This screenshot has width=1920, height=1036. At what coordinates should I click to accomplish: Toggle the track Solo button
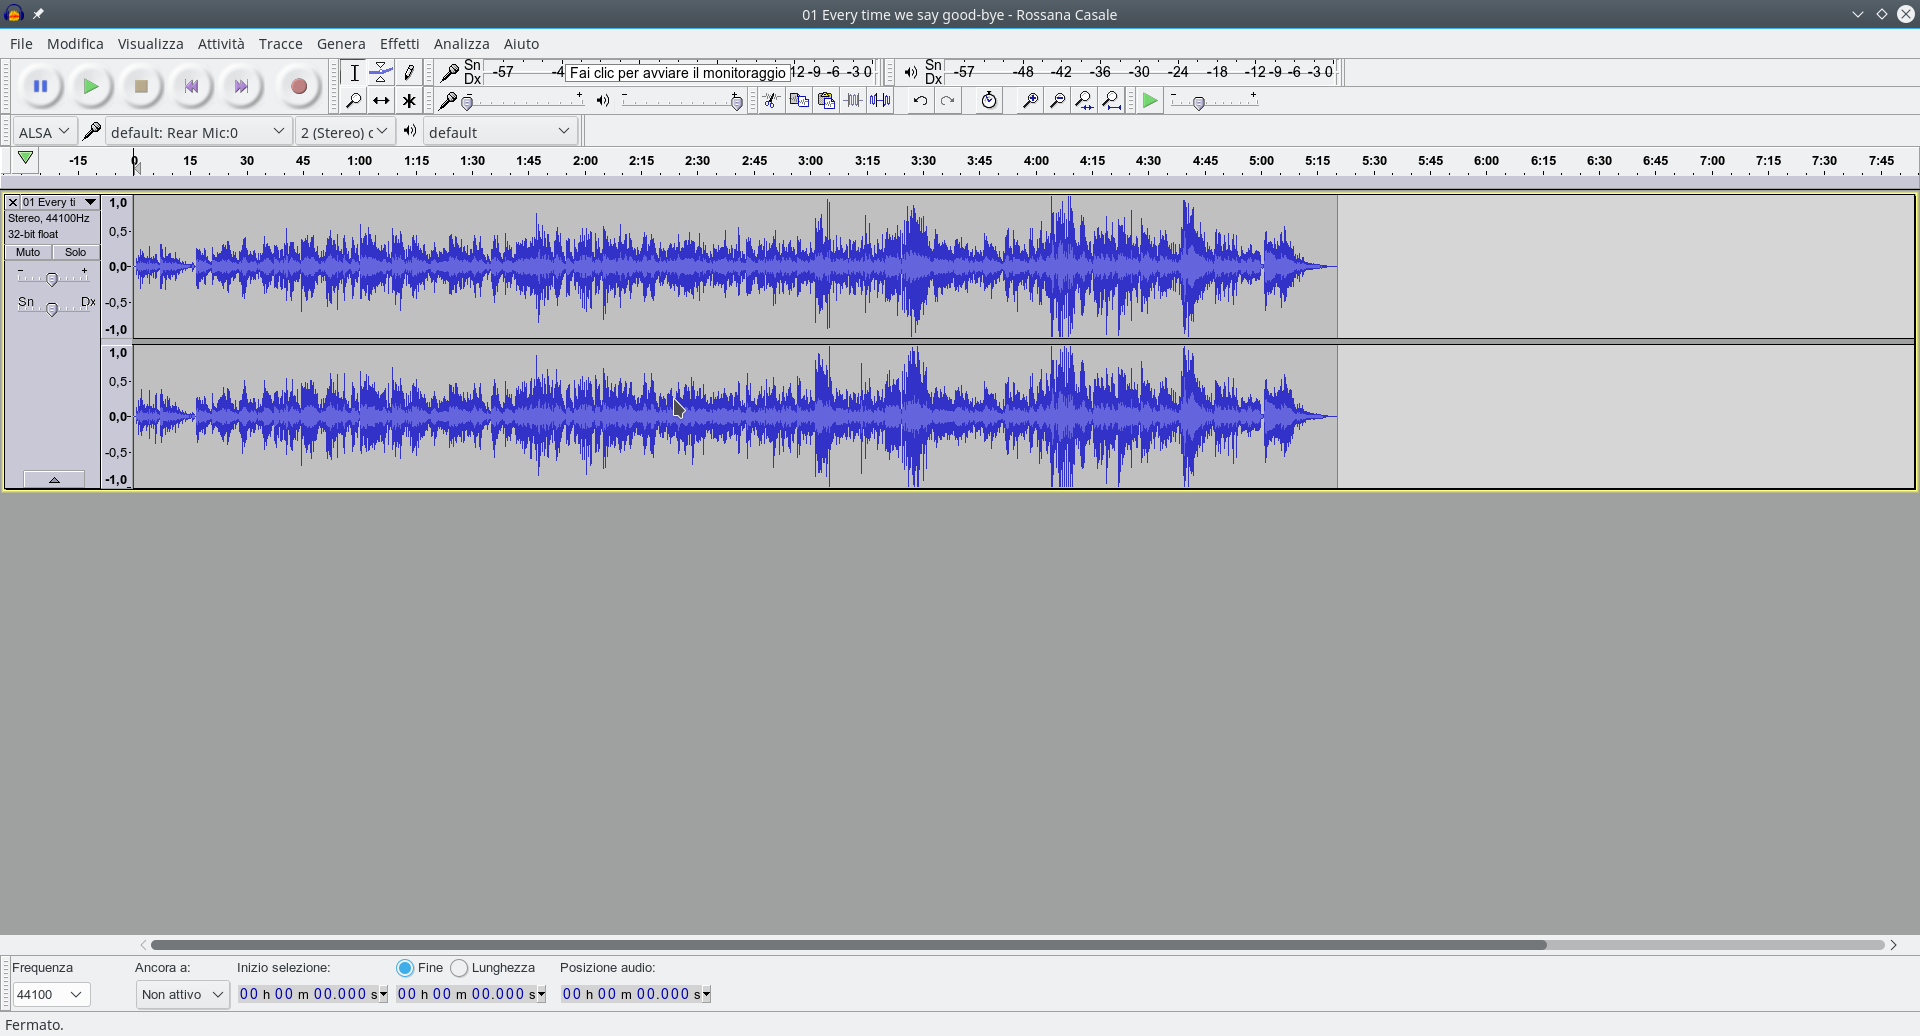pos(75,252)
